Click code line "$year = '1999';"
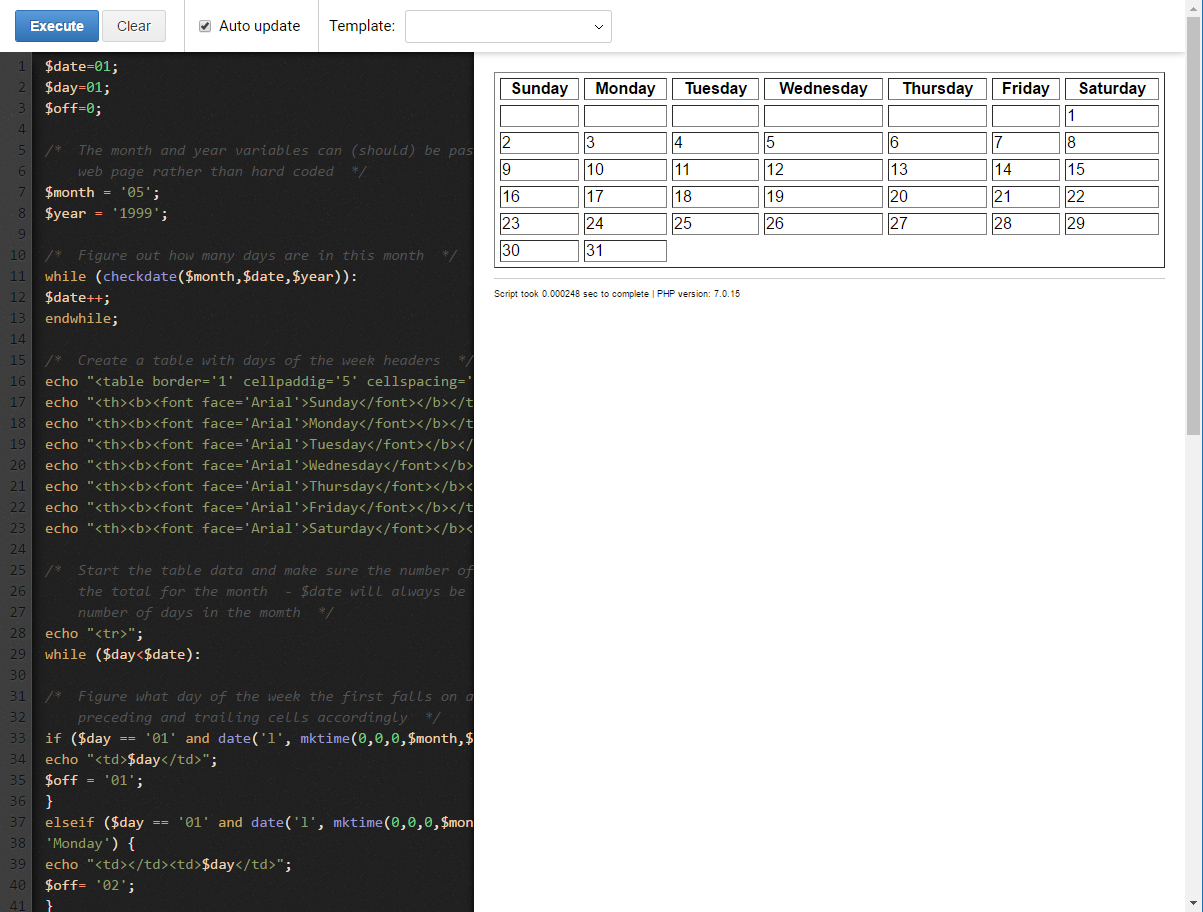Viewport: 1203px width, 912px height. pyautogui.click(x=106, y=213)
